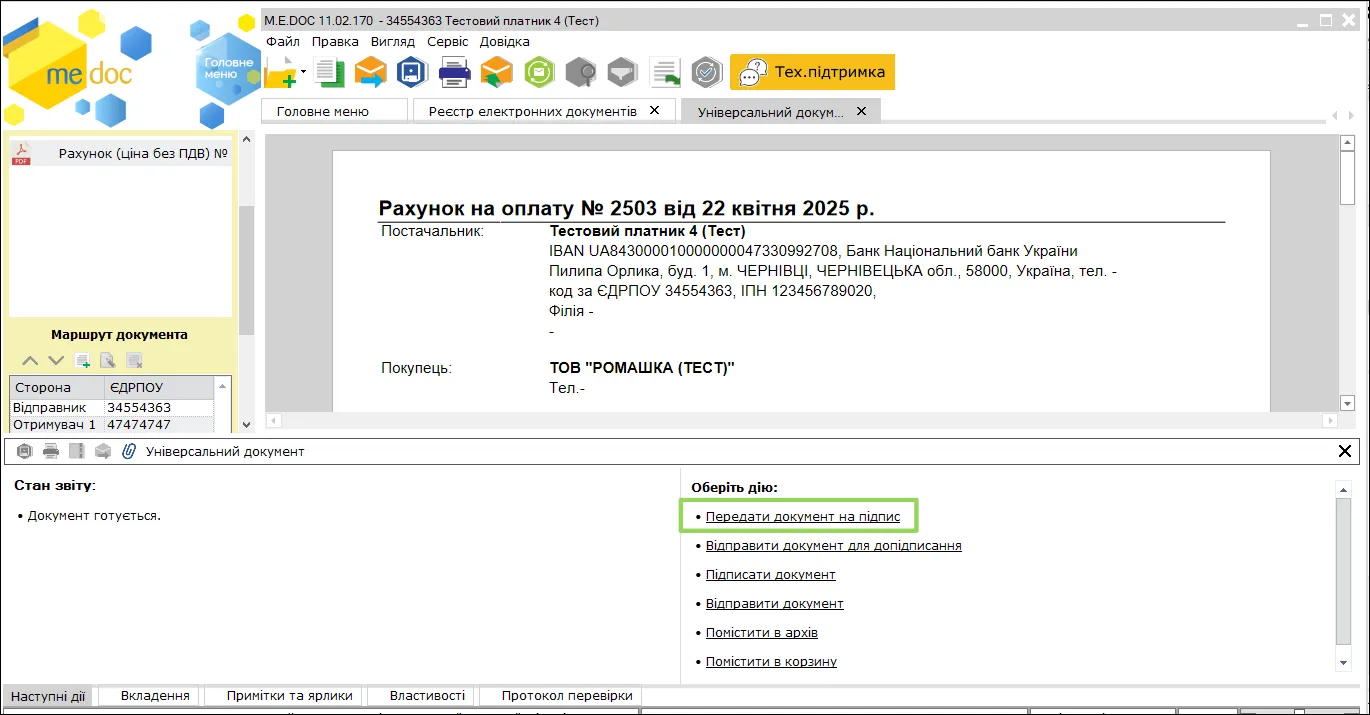Click the create new document folder icon

pos(281,72)
